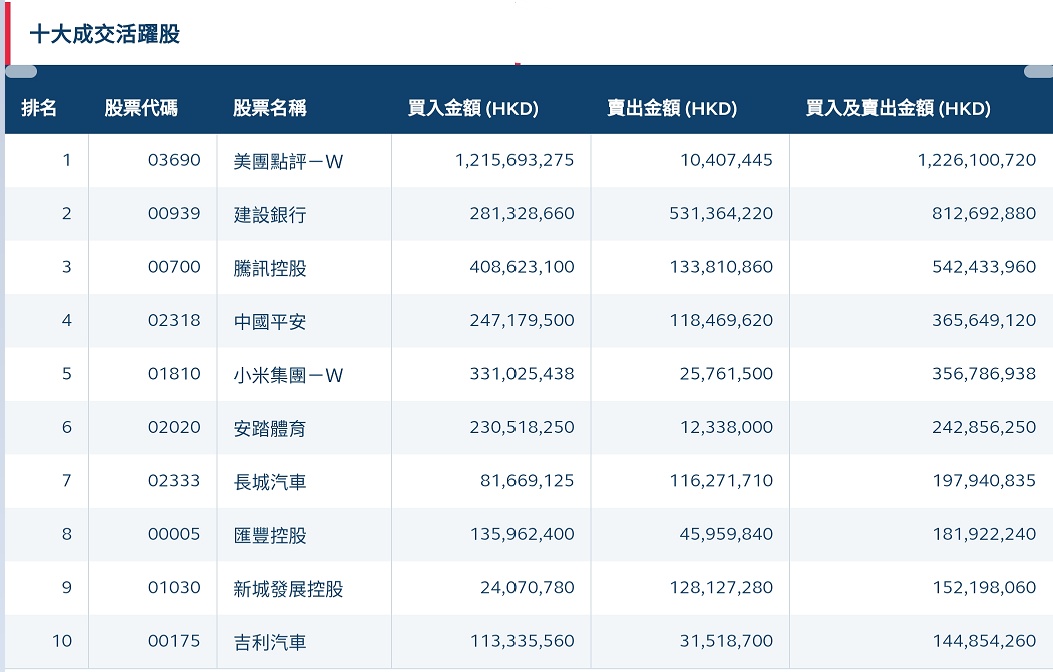Click buy amount 135,962,400
The height and width of the screenshot is (672, 1053).
click(x=522, y=534)
